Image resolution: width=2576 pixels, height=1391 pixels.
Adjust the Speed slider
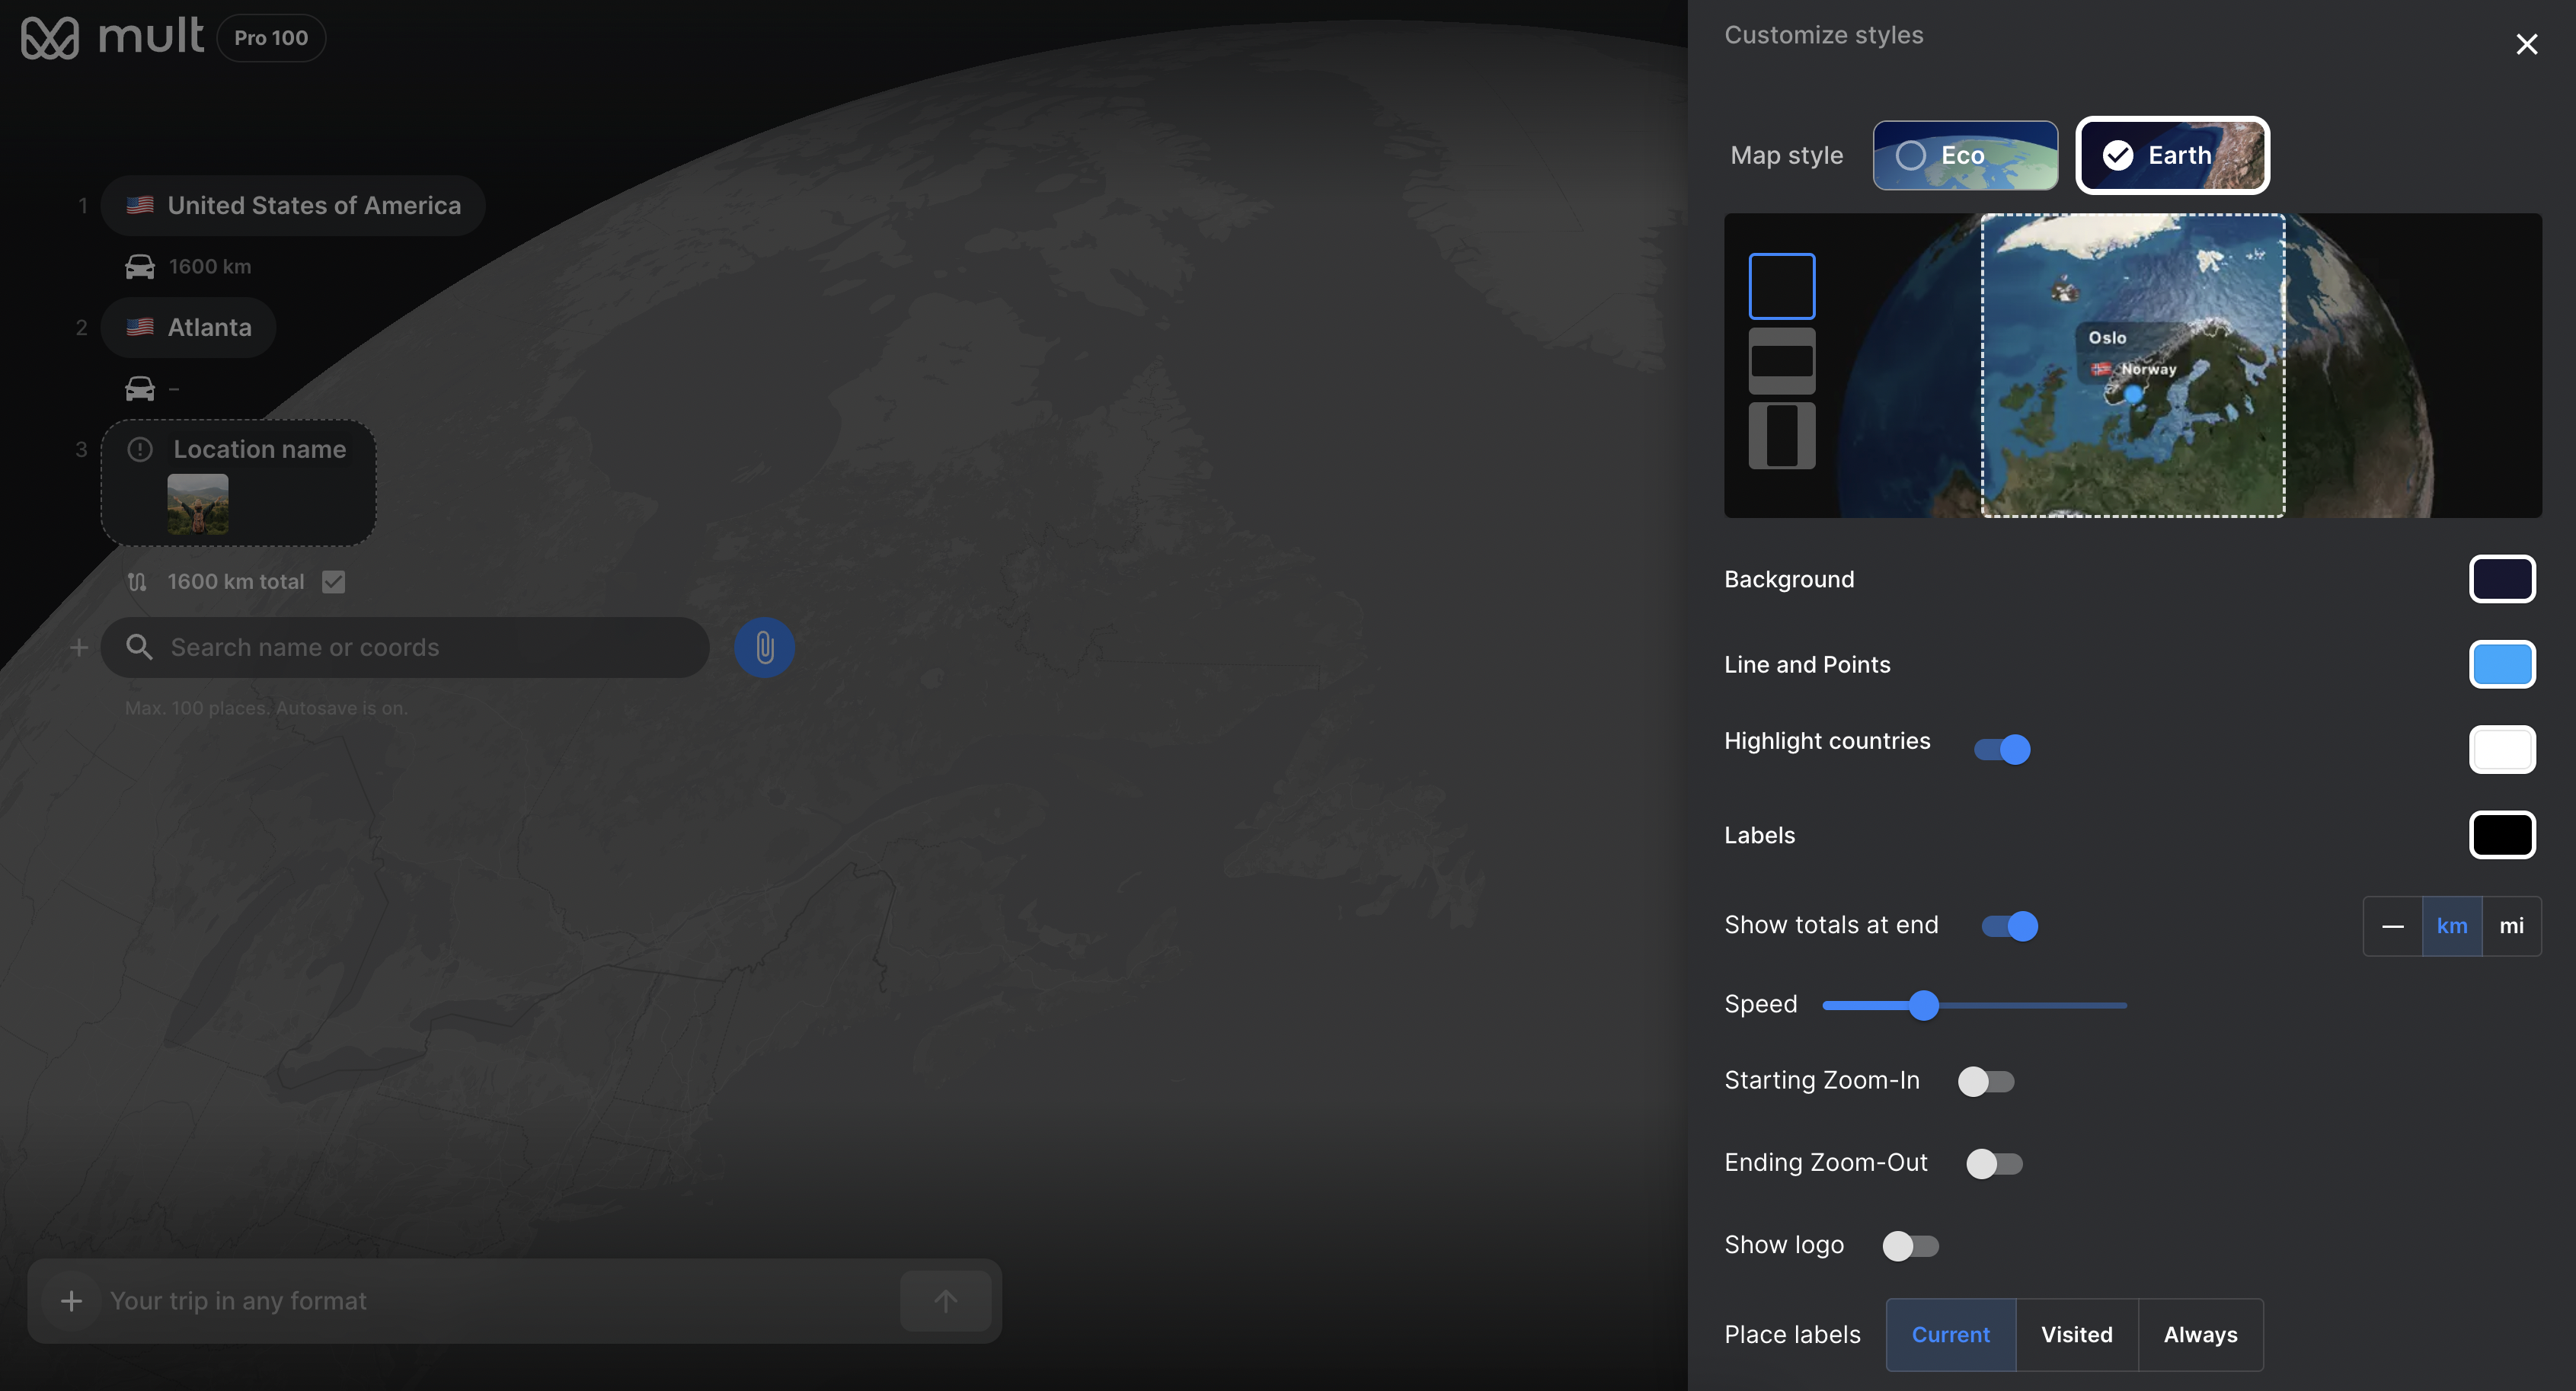click(x=1922, y=1005)
